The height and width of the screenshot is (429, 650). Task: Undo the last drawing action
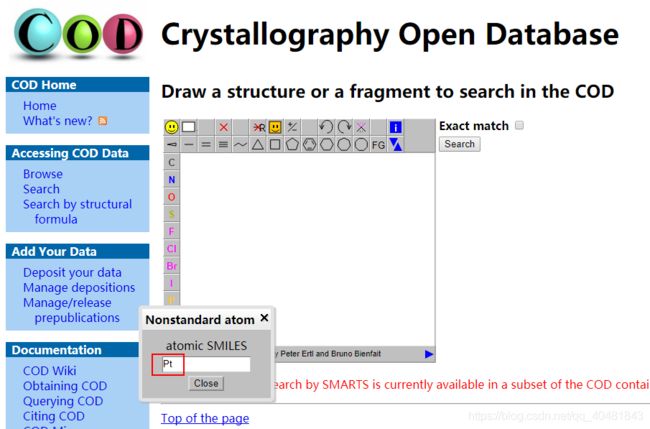coord(326,127)
